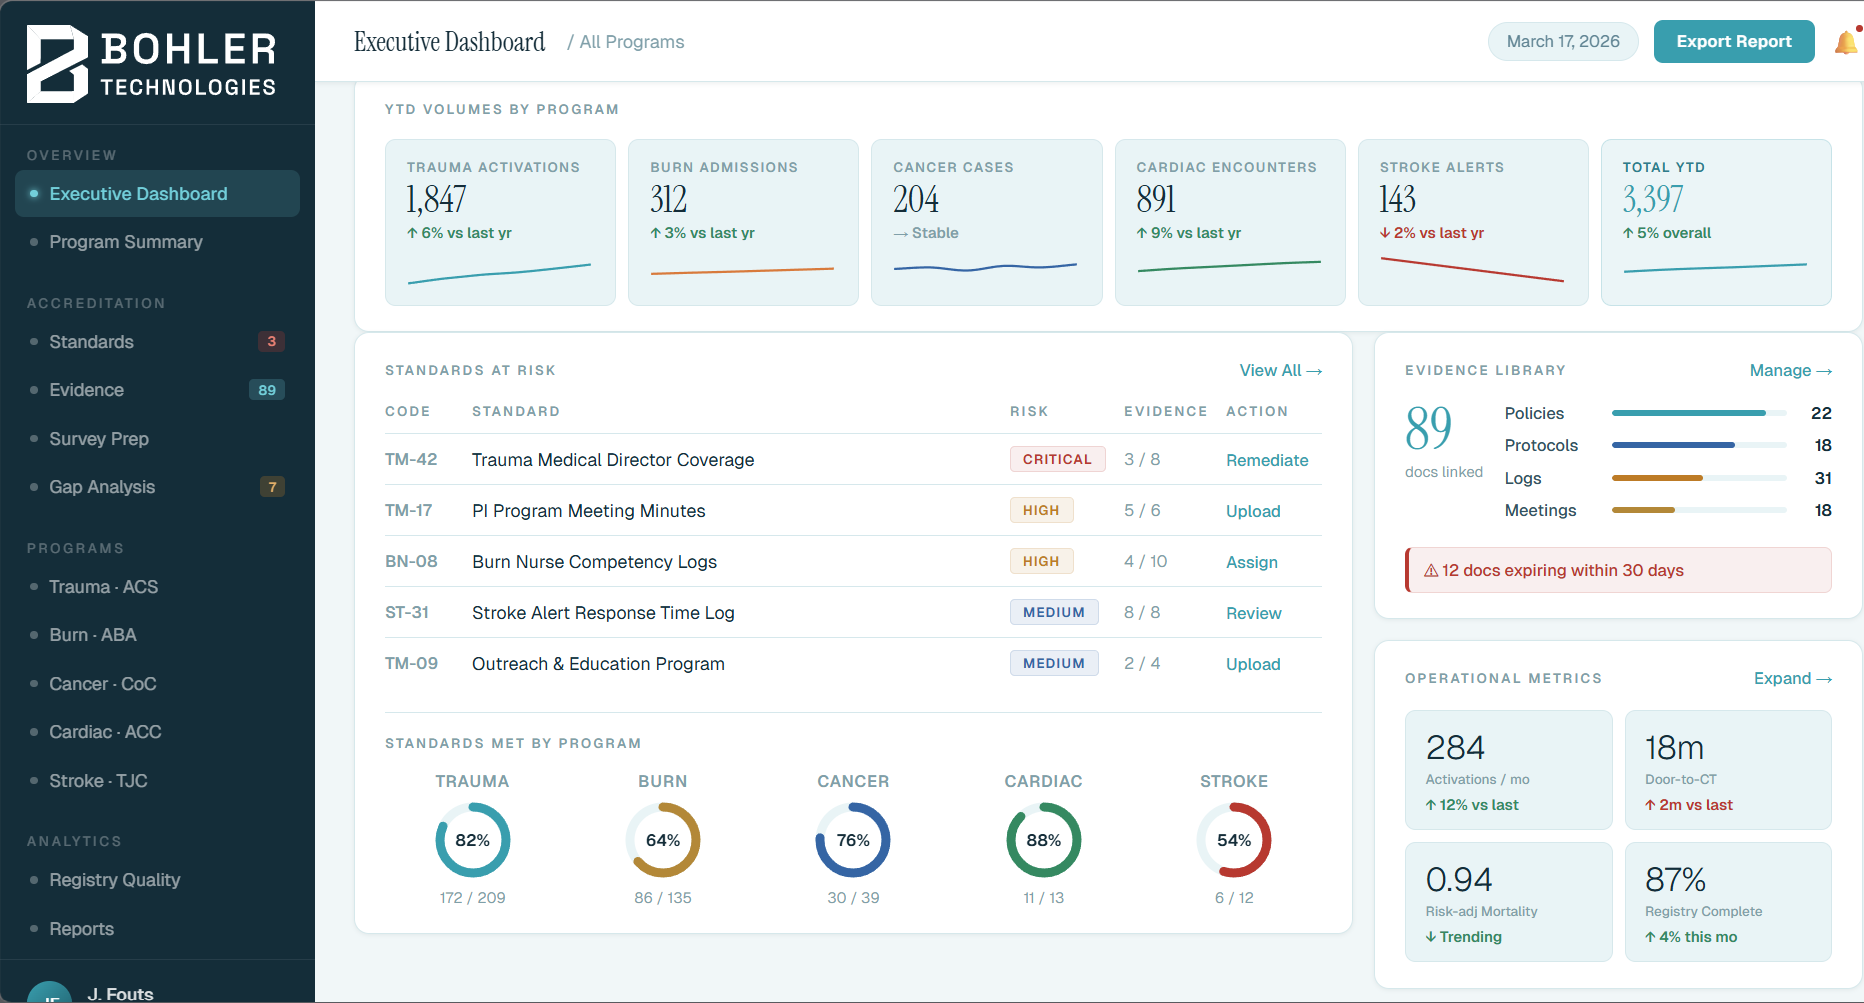Click the Trauma 82% donut chart
Image resolution: width=1864 pixels, height=1003 pixels.
coord(472,840)
